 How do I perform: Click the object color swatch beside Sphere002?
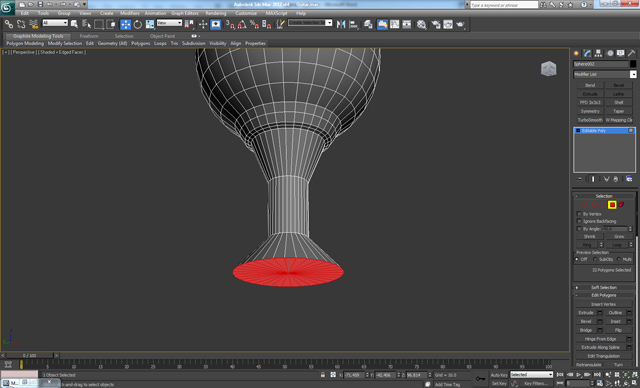633,64
